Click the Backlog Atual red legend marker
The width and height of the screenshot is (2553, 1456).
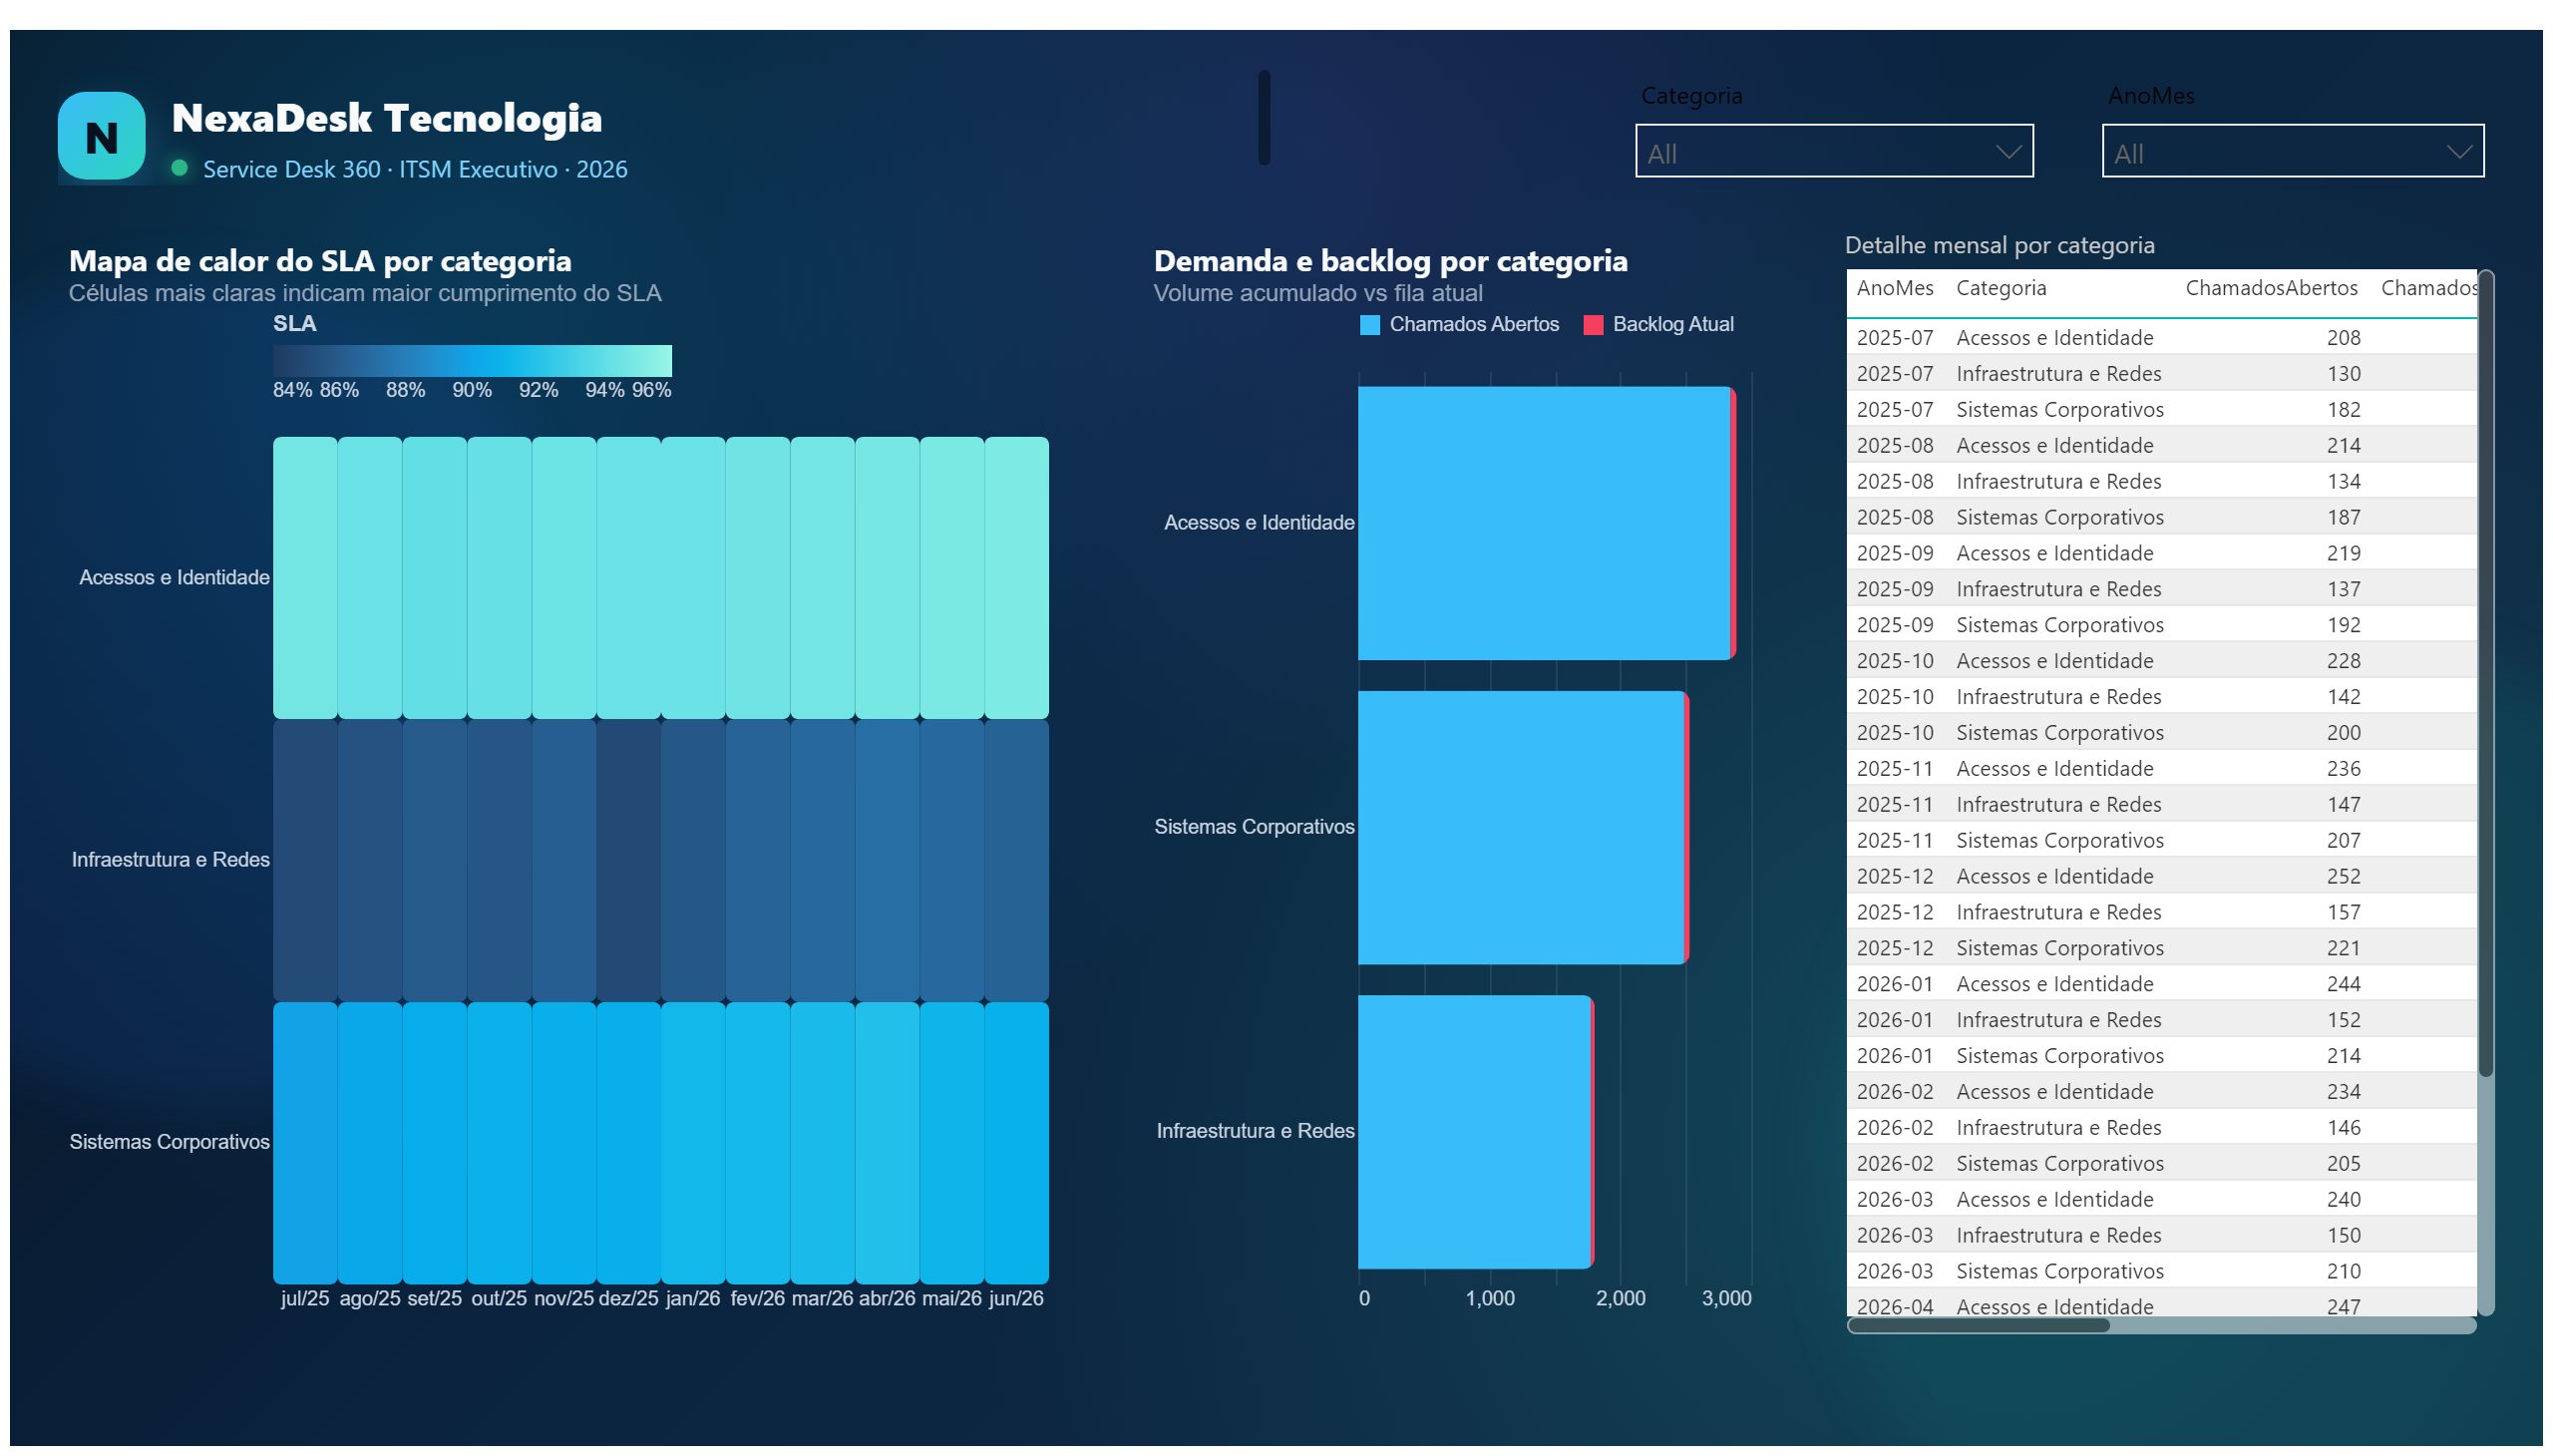coord(1593,325)
